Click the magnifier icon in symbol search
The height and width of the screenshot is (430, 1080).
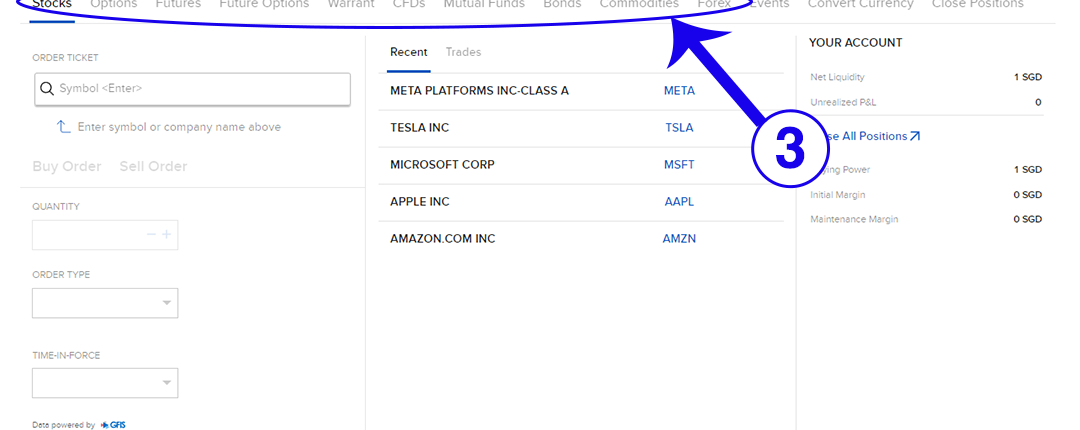(x=46, y=89)
